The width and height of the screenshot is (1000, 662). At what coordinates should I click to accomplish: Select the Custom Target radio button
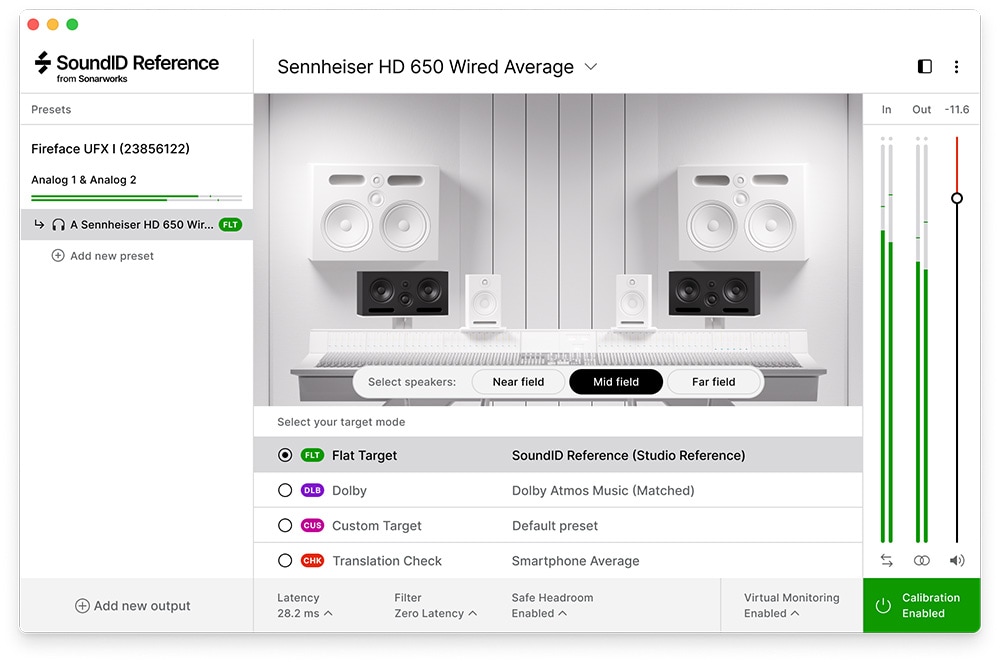point(285,526)
